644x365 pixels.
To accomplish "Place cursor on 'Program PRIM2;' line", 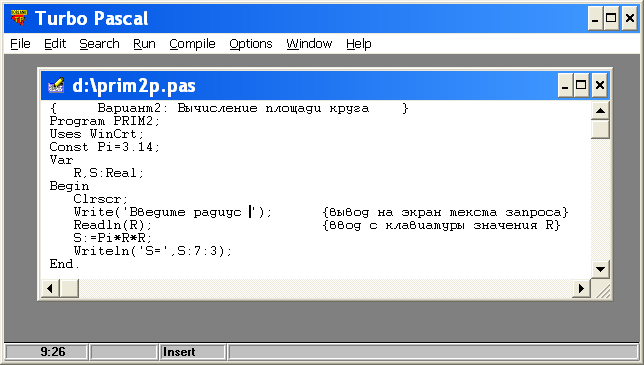I will point(104,121).
